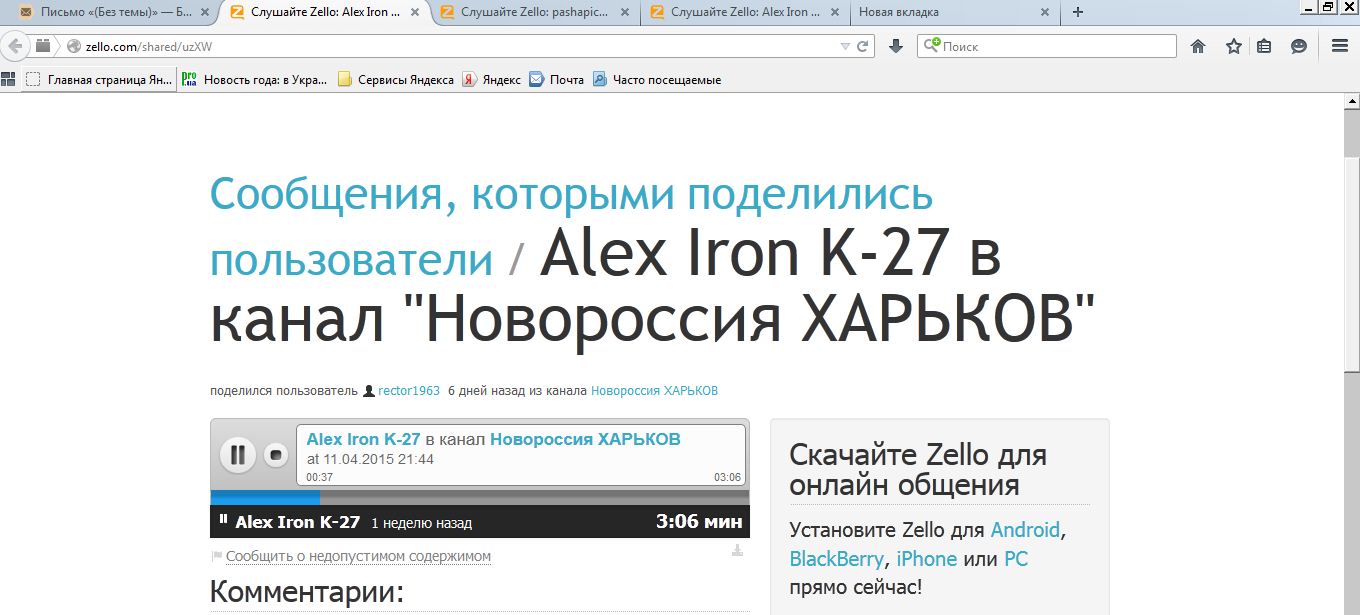Click the chat smiley icon in toolbar
This screenshot has height=615, width=1360.
(x=1299, y=46)
